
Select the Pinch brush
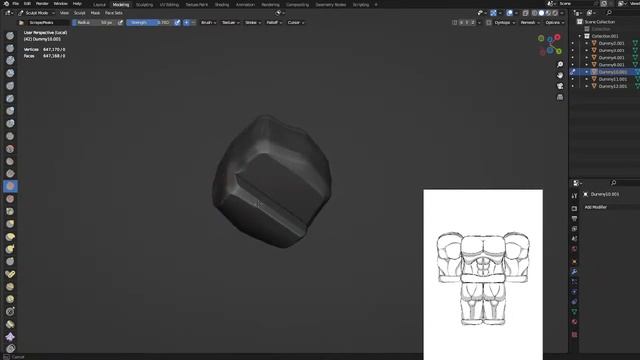point(10,211)
